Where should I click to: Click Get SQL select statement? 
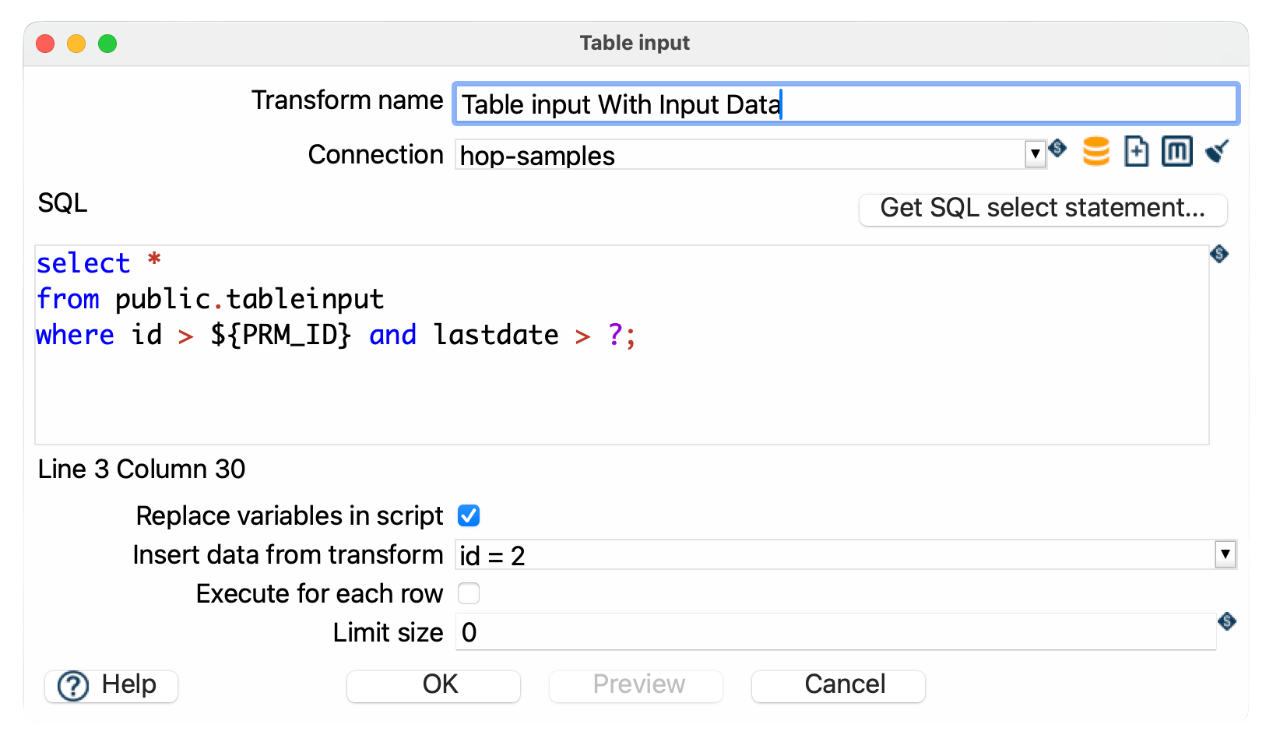tap(1042, 209)
